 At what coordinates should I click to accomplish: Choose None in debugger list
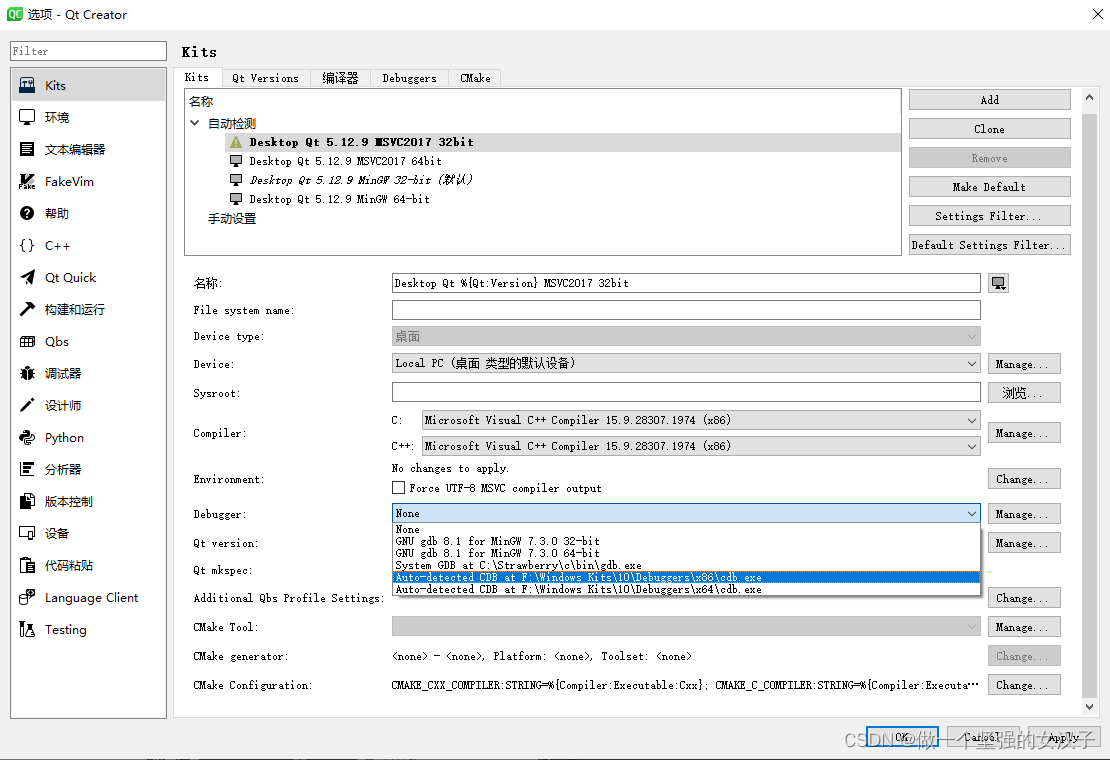point(686,529)
